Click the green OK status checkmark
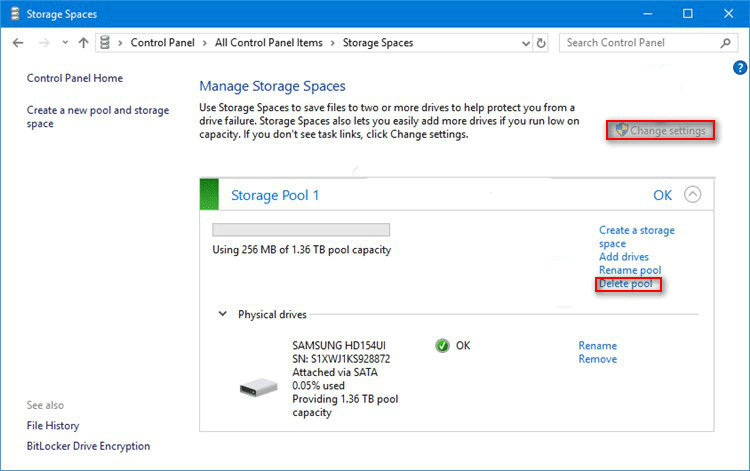The width and height of the screenshot is (750, 471). coord(442,346)
